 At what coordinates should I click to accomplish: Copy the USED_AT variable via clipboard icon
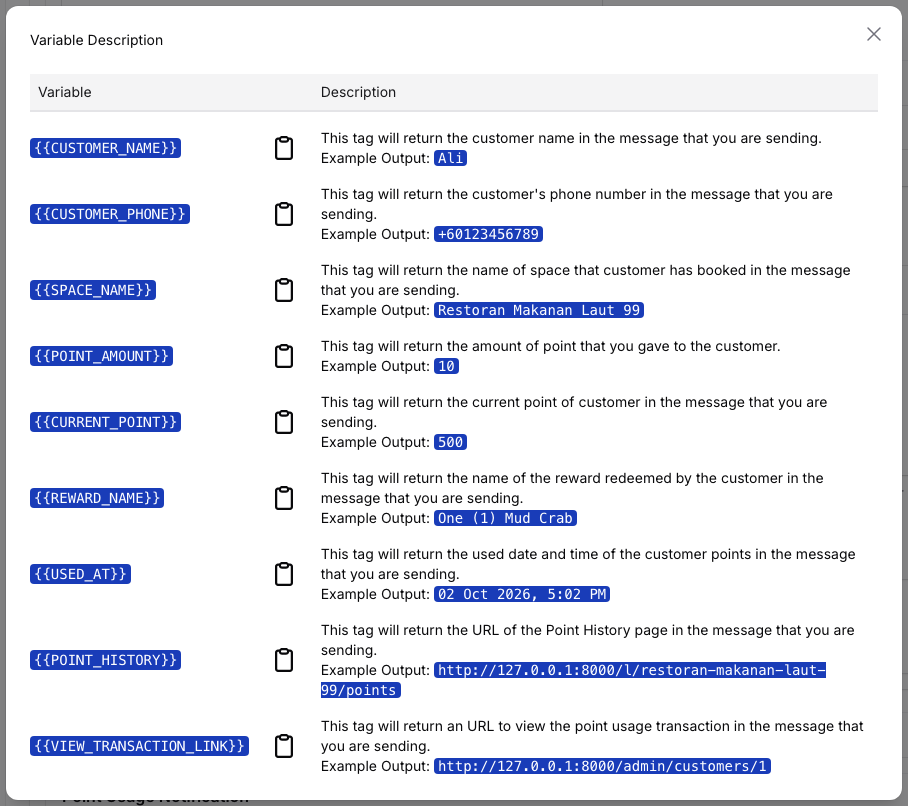click(284, 574)
